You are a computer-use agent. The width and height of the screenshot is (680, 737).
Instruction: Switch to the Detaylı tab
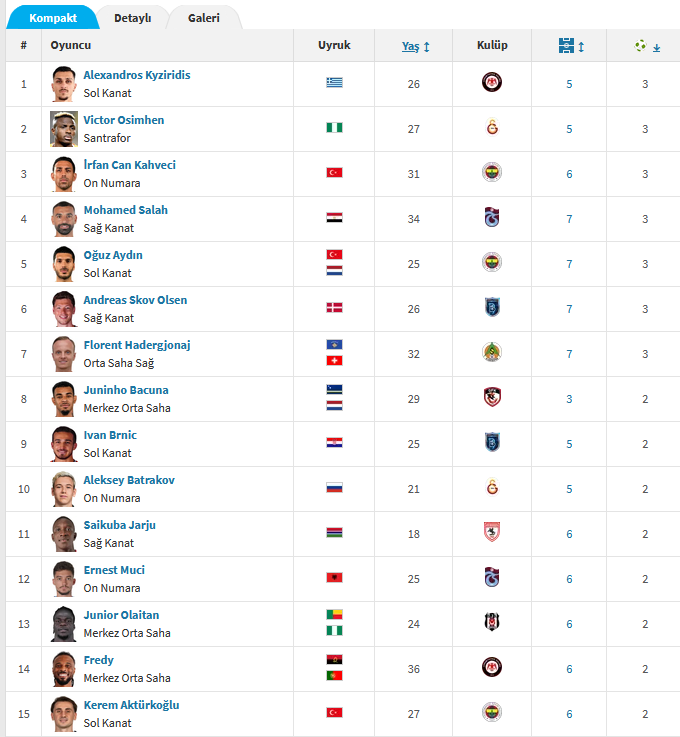(x=133, y=18)
